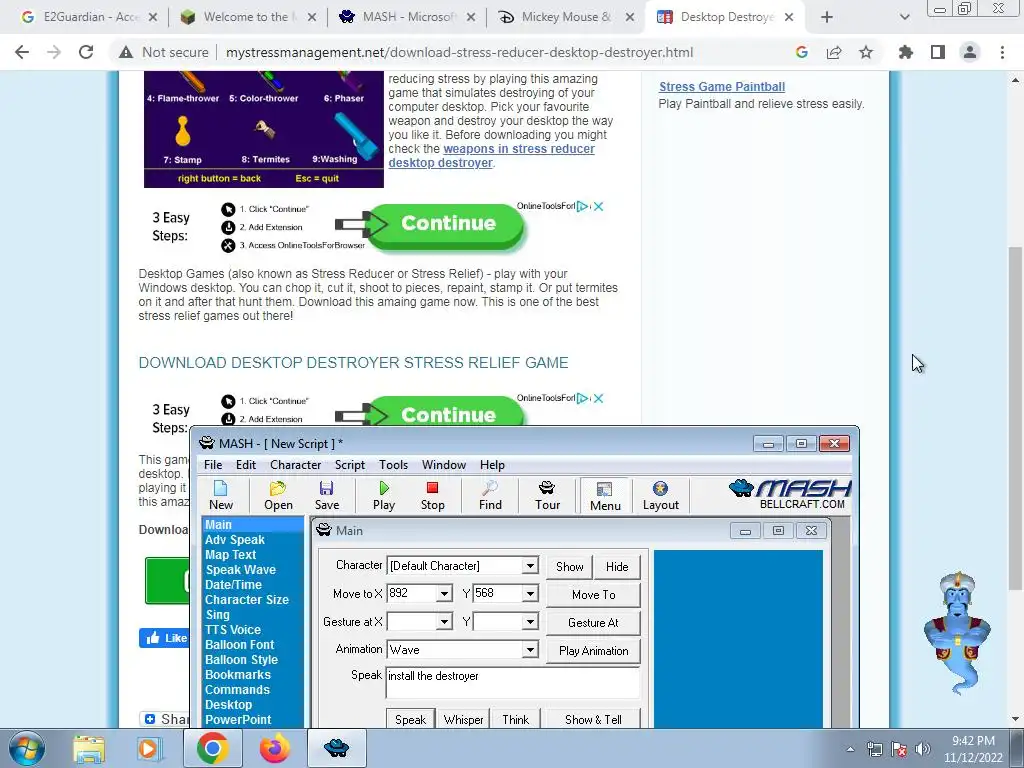Stop the script with the red Stop icon
The width and height of the screenshot is (1024, 768).
click(432, 495)
